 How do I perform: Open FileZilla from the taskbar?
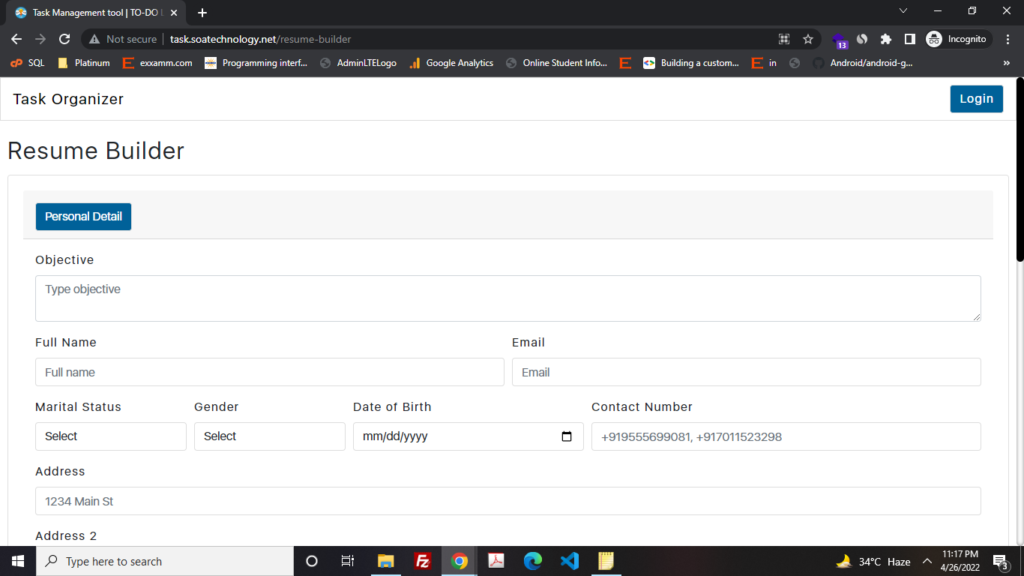(422, 561)
